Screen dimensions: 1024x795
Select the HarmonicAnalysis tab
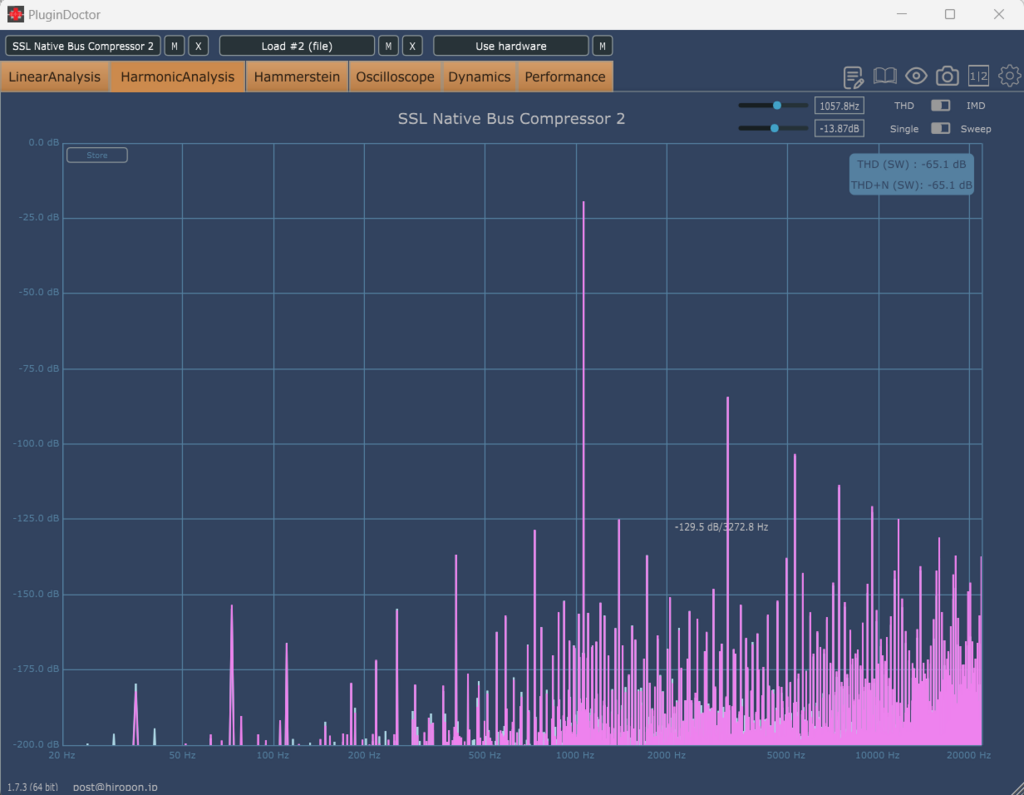(178, 76)
